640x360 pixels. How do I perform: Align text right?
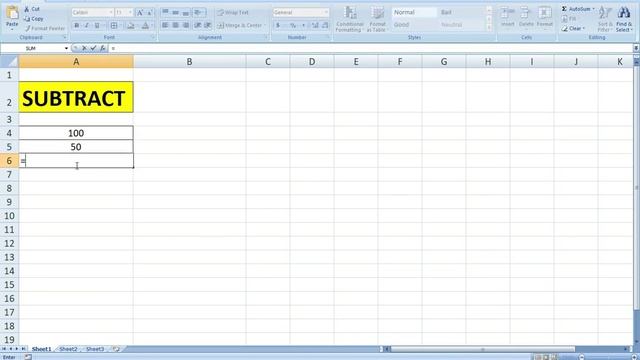(186, 25)
